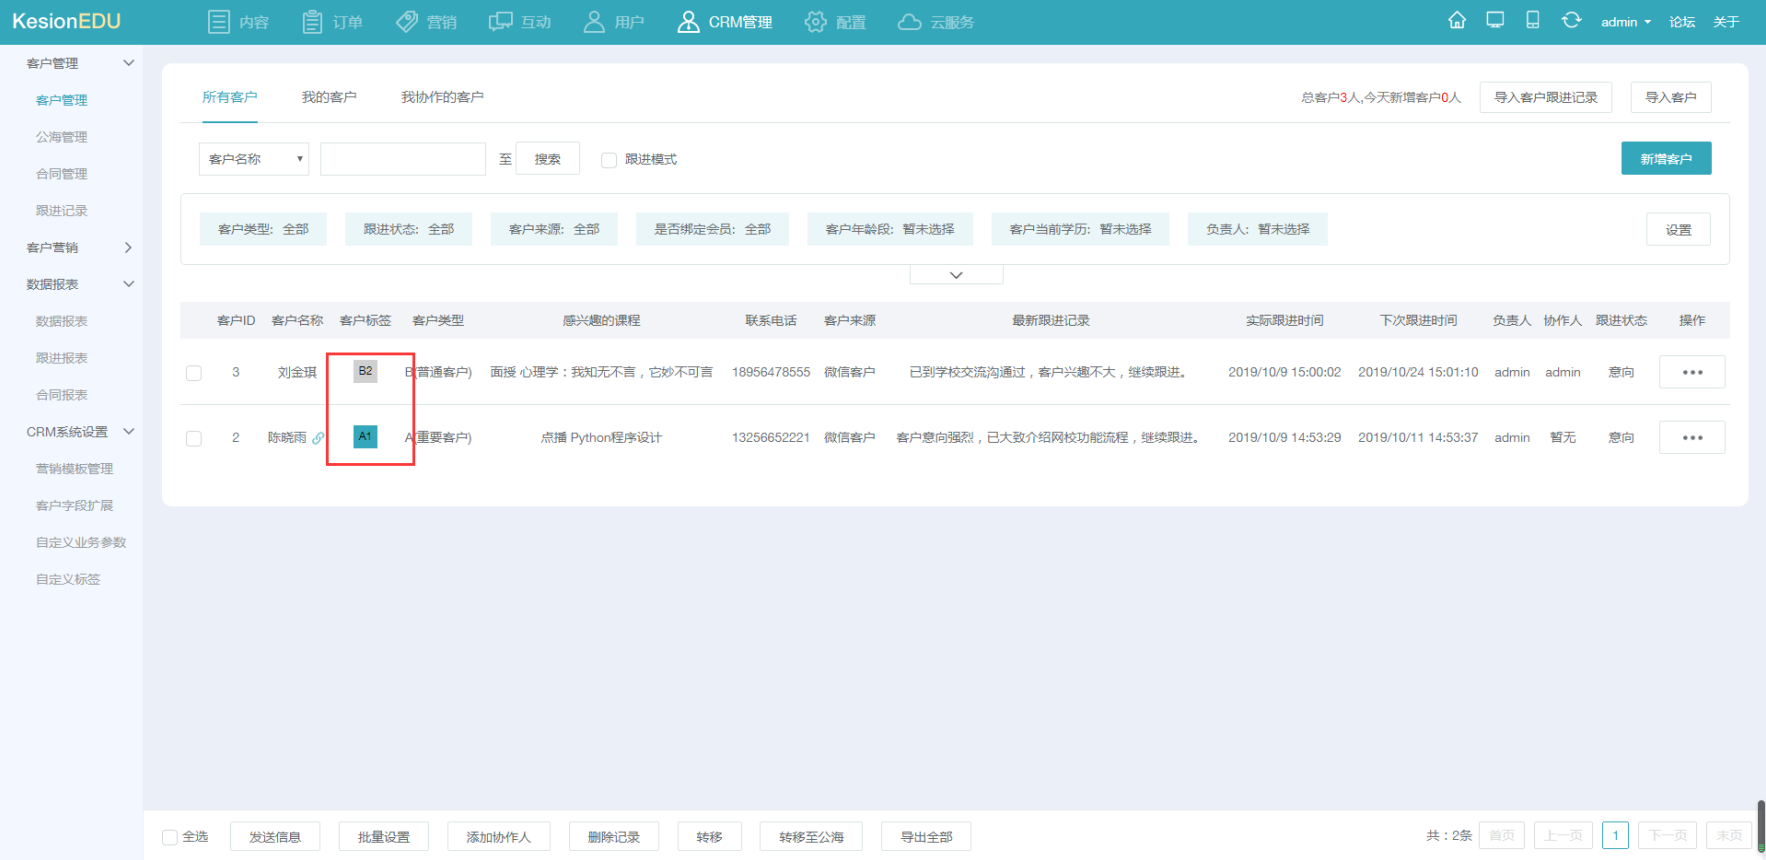
Task: Click the 导出全部 button
Action: [x=926, y=837]
